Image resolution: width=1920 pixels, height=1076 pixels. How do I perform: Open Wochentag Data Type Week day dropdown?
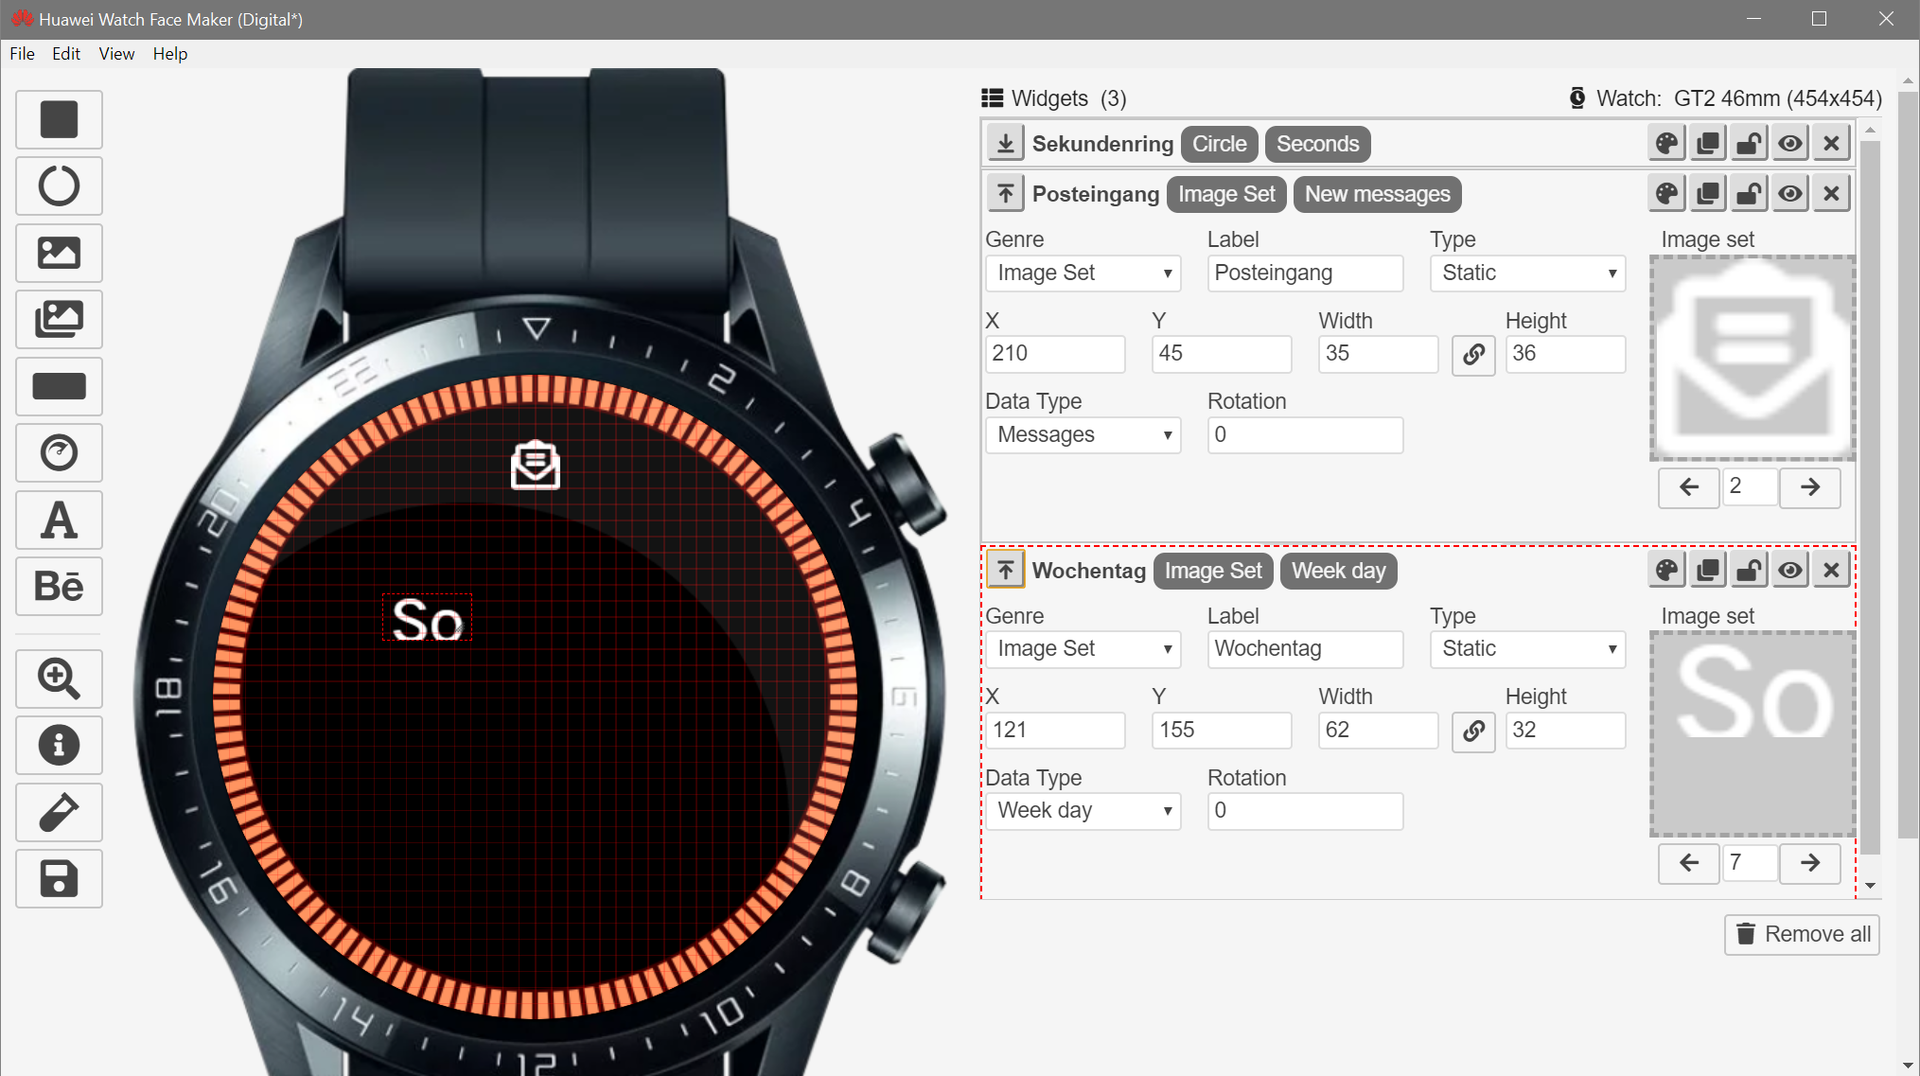click(x=1083, y=811)
